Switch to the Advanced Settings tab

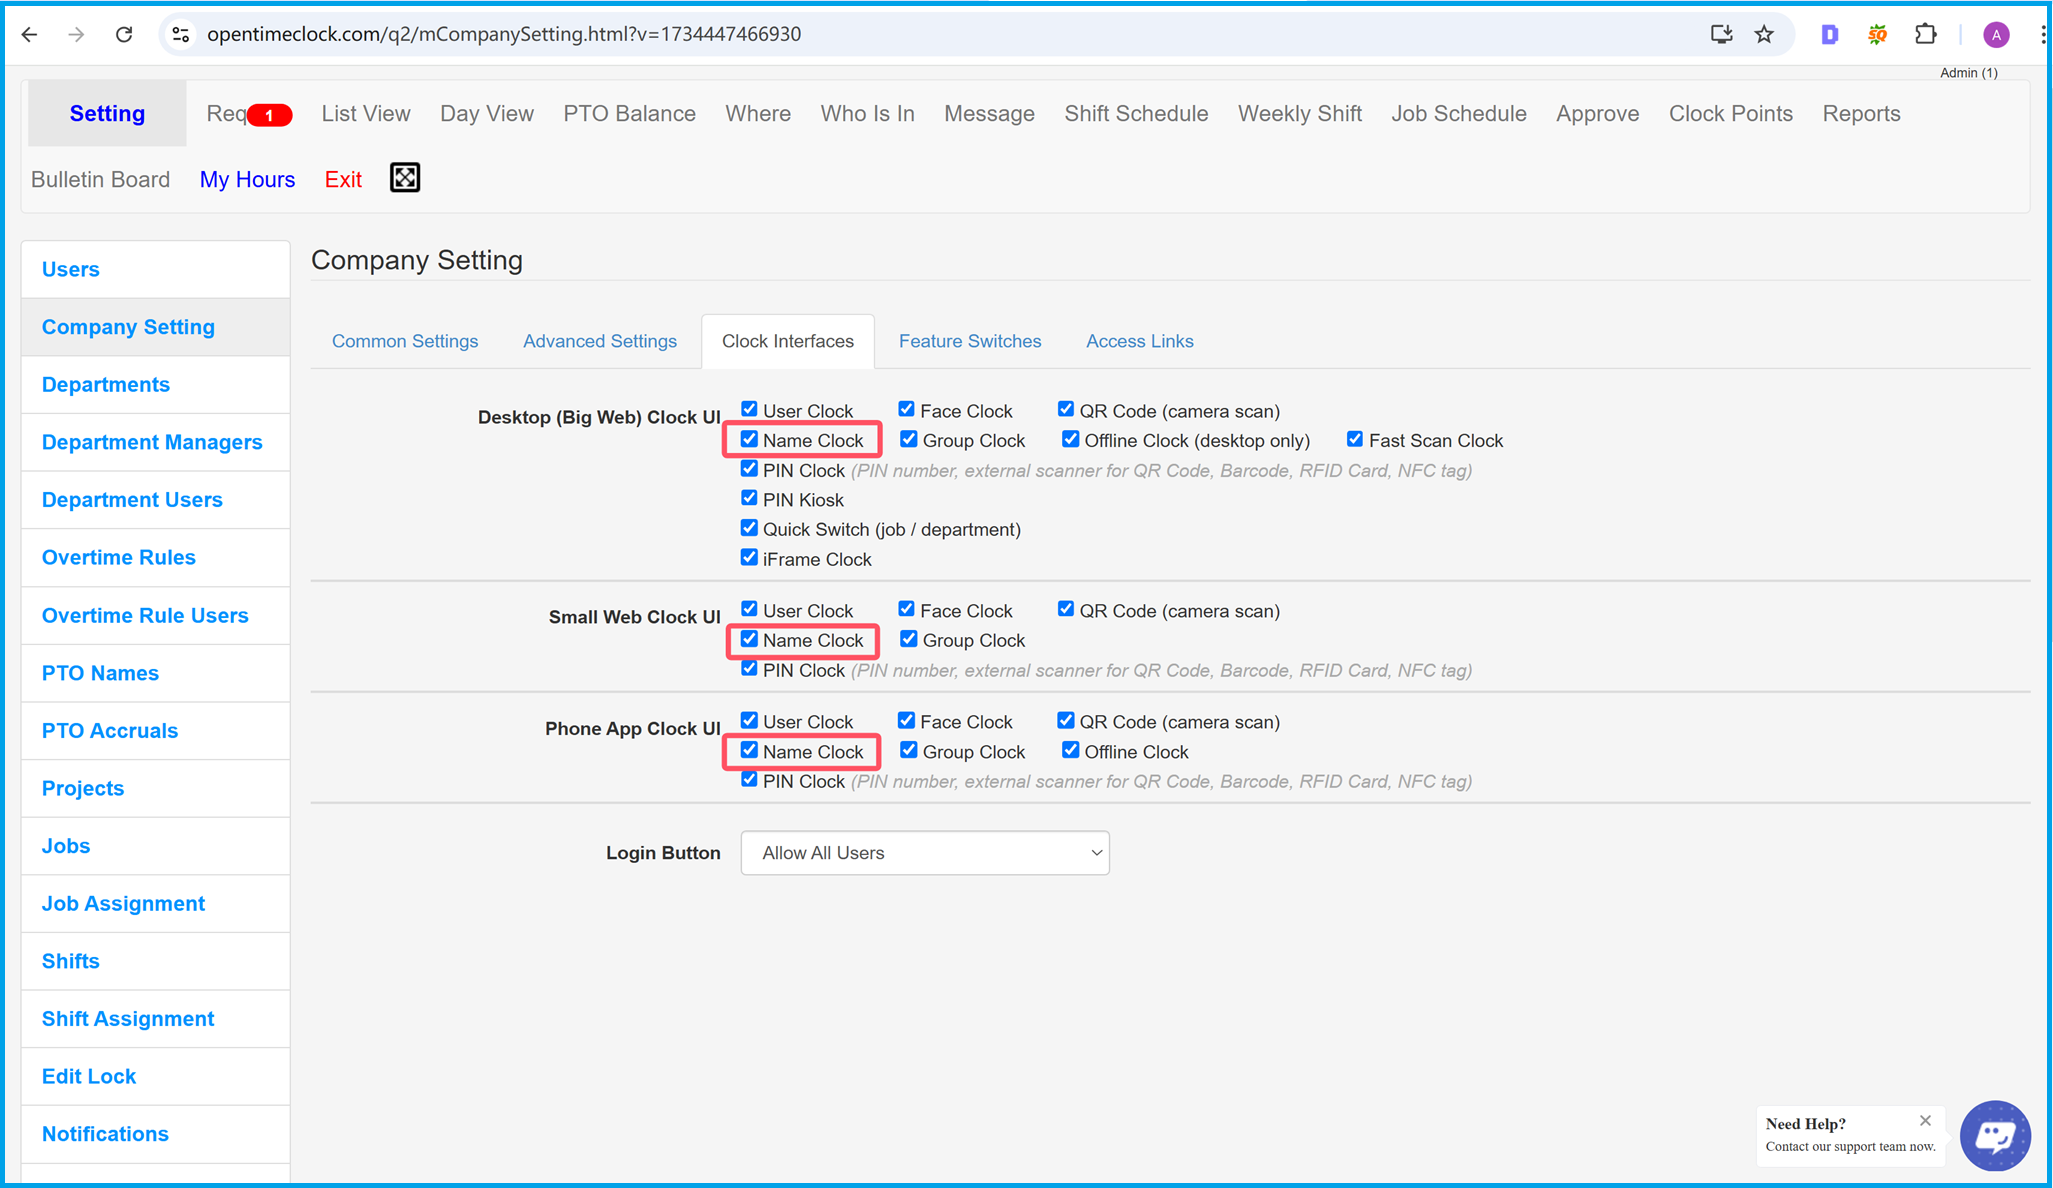pyautogui.click(x=599, y=341)
